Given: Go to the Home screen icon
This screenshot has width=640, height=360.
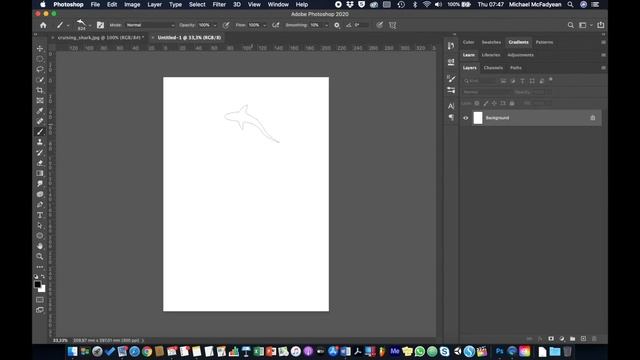Looking at the screenshot, I should click(43, 25).
